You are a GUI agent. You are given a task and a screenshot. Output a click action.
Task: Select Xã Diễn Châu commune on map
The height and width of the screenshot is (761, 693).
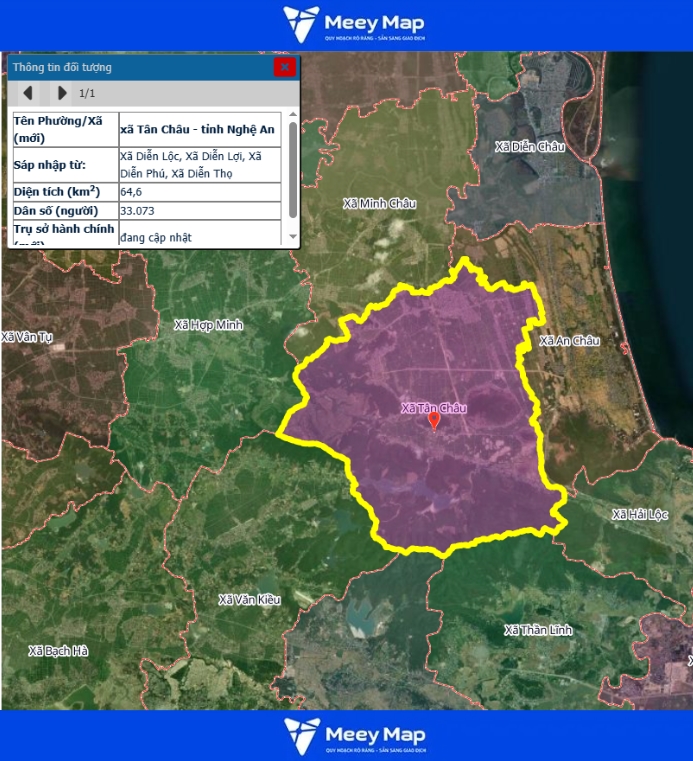[x=530, y=147]
